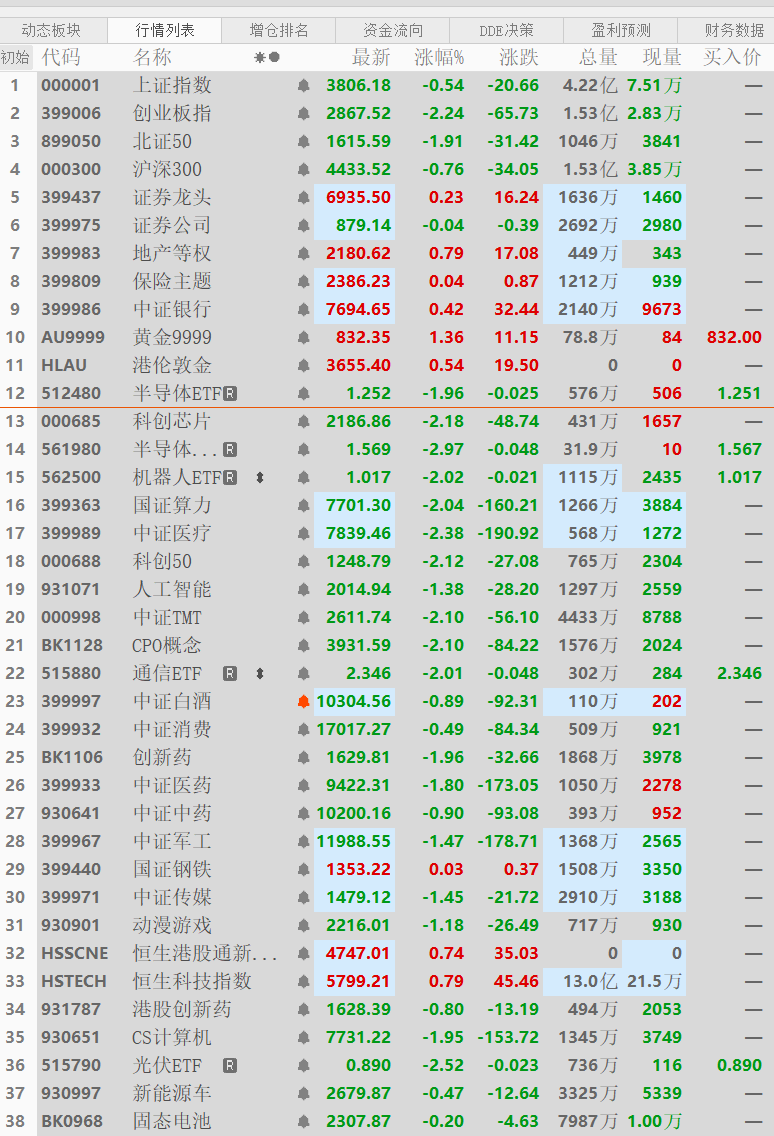Screen dimensions: 774x1136
Task: Click the marker icons in the header row
Action: point(267,57)
